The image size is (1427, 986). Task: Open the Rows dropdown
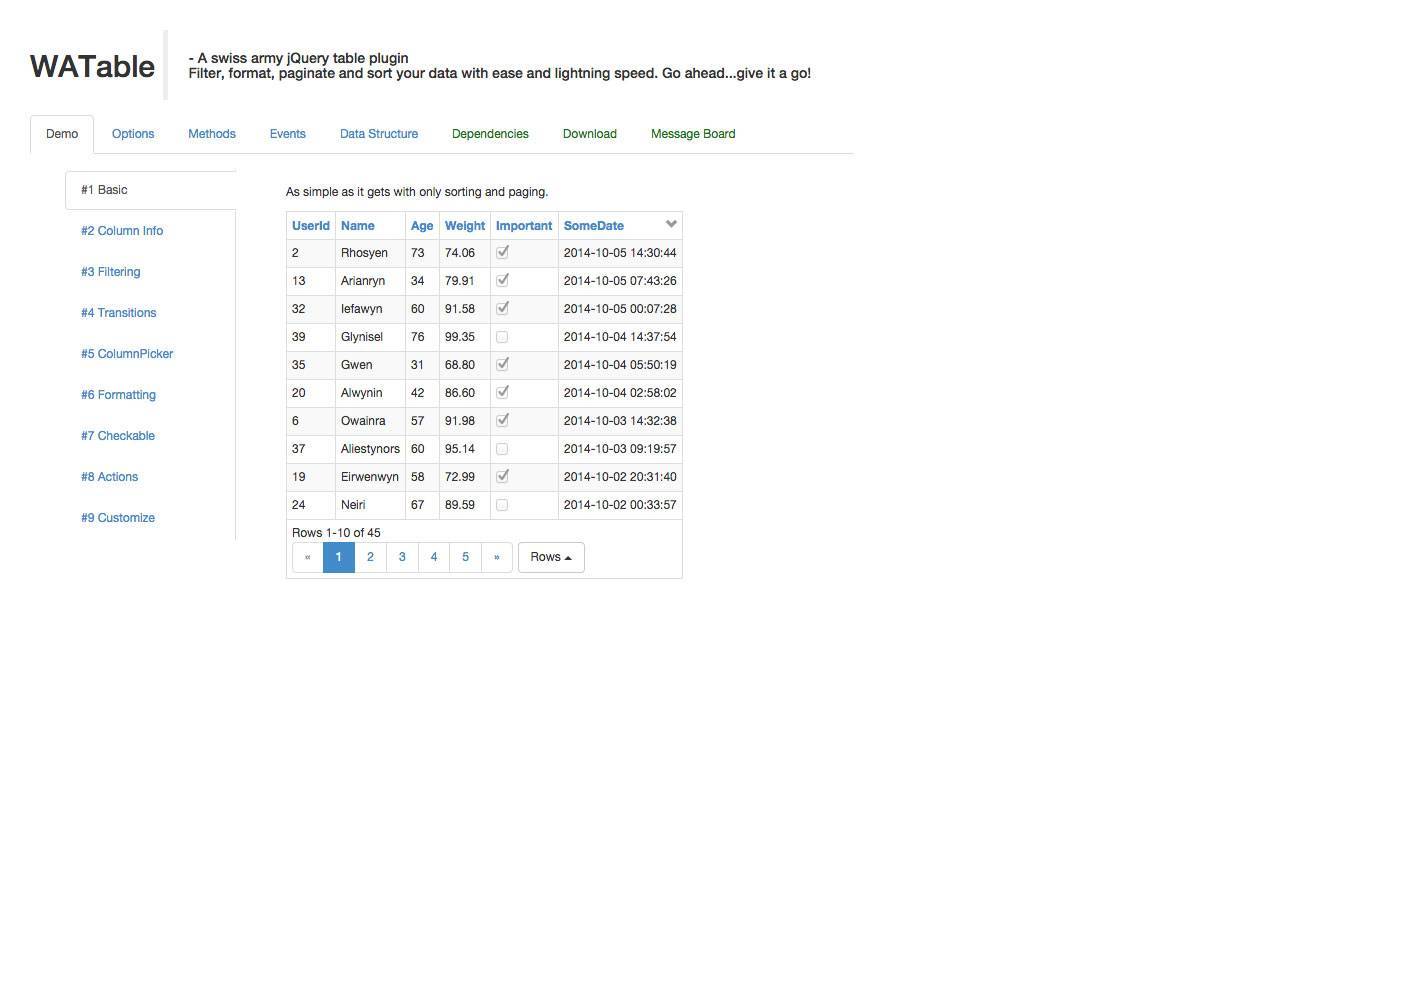(x=551, y=557)
